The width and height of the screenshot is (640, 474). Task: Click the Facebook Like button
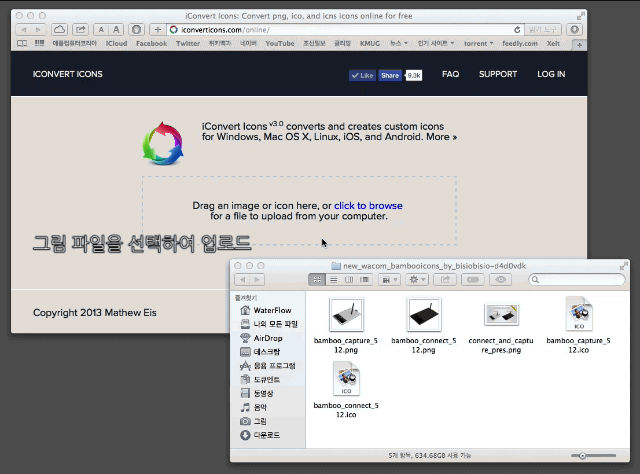pyautogui.click(x=362, y=76)
